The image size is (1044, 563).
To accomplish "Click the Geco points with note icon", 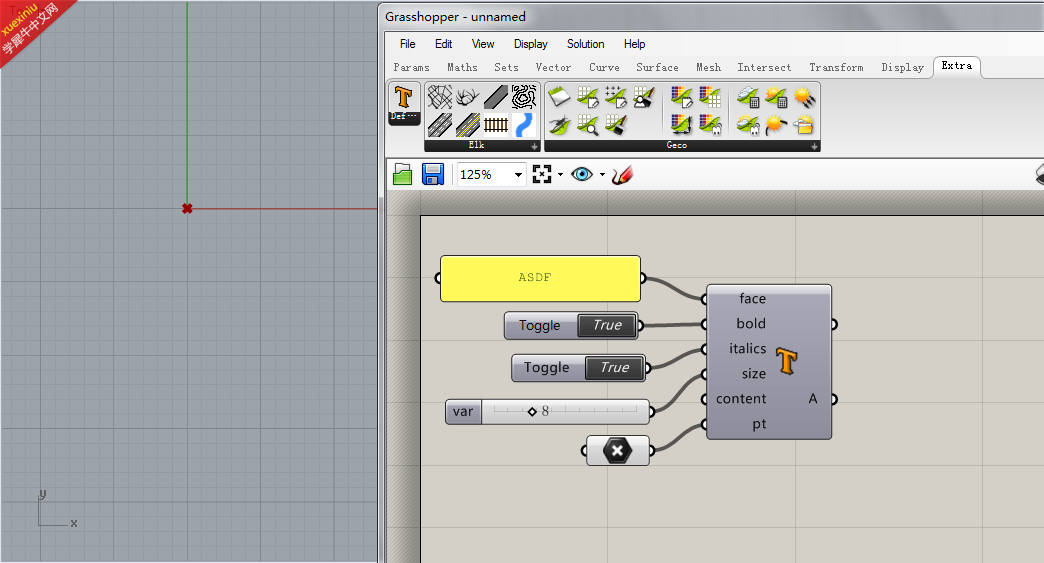I will tap(615, 97).
